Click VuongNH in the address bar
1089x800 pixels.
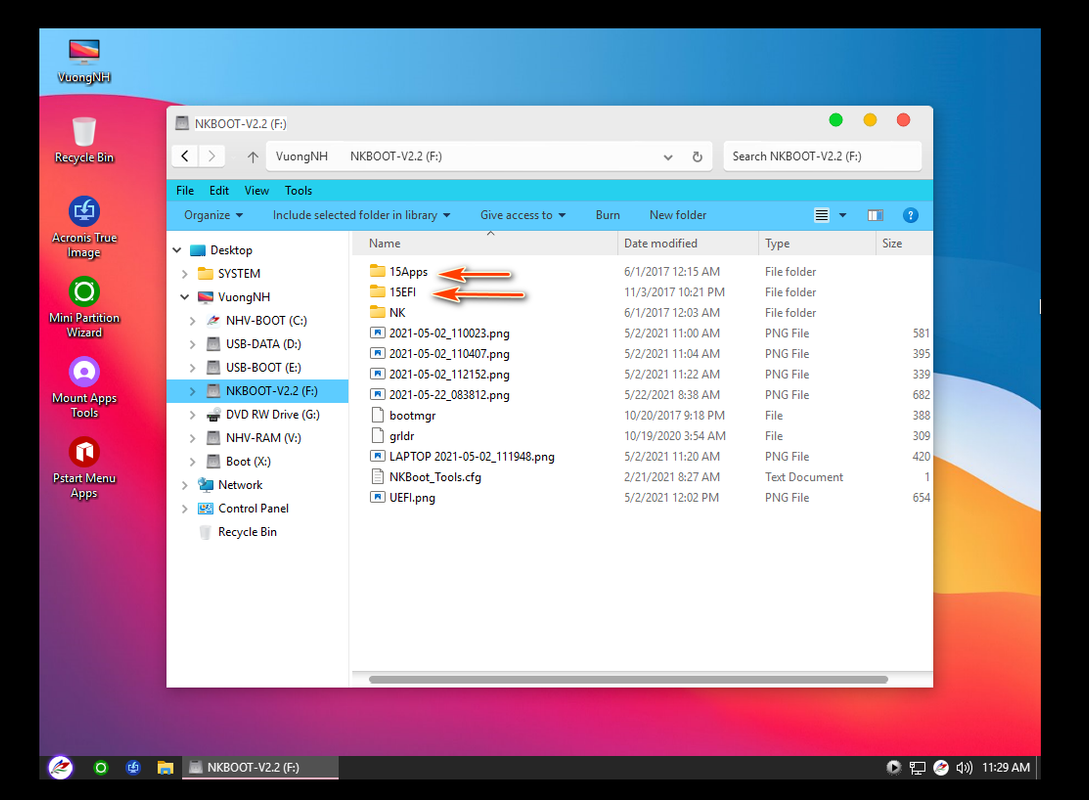click(301, 156)
